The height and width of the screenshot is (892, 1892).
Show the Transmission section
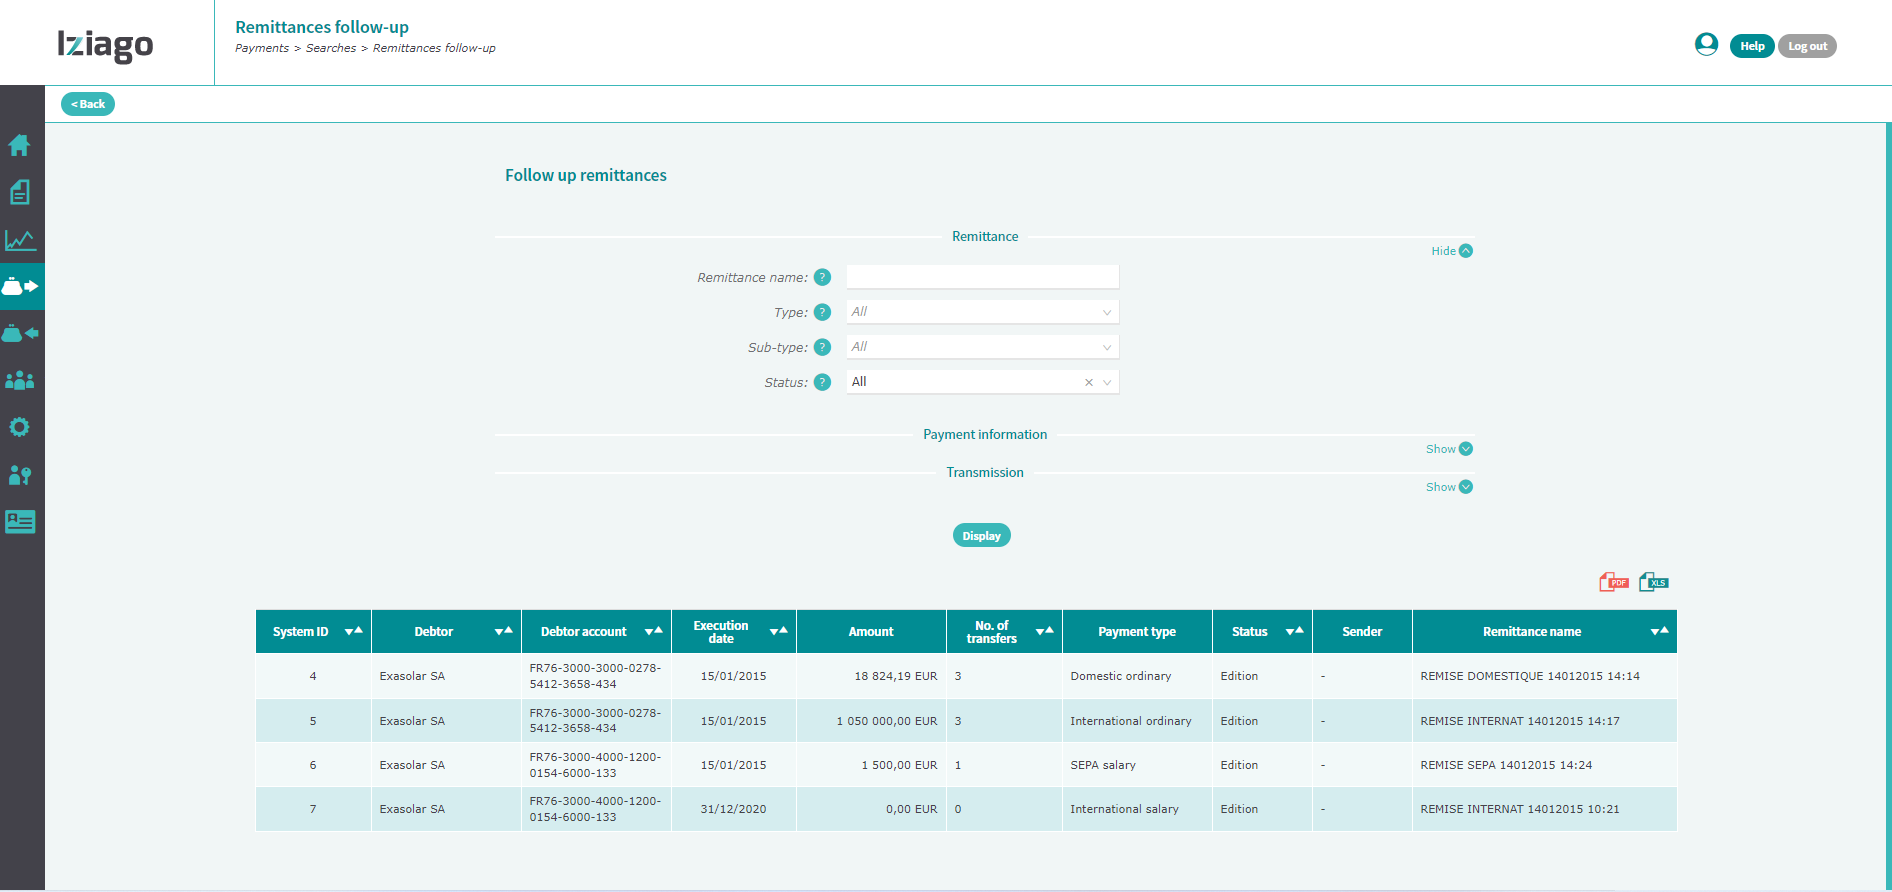pyautogui.click(x=1449, y=487)
